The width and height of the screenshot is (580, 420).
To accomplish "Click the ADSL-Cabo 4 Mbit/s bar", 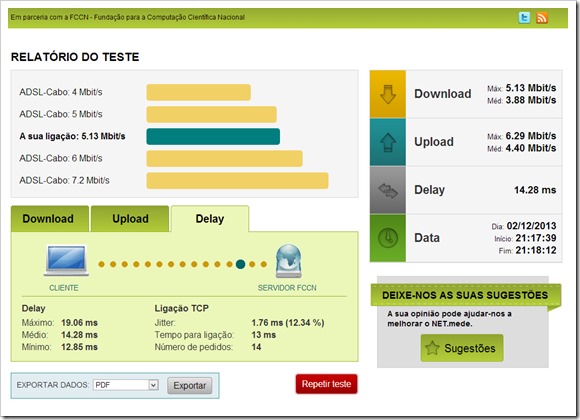I will pos(199,93).
